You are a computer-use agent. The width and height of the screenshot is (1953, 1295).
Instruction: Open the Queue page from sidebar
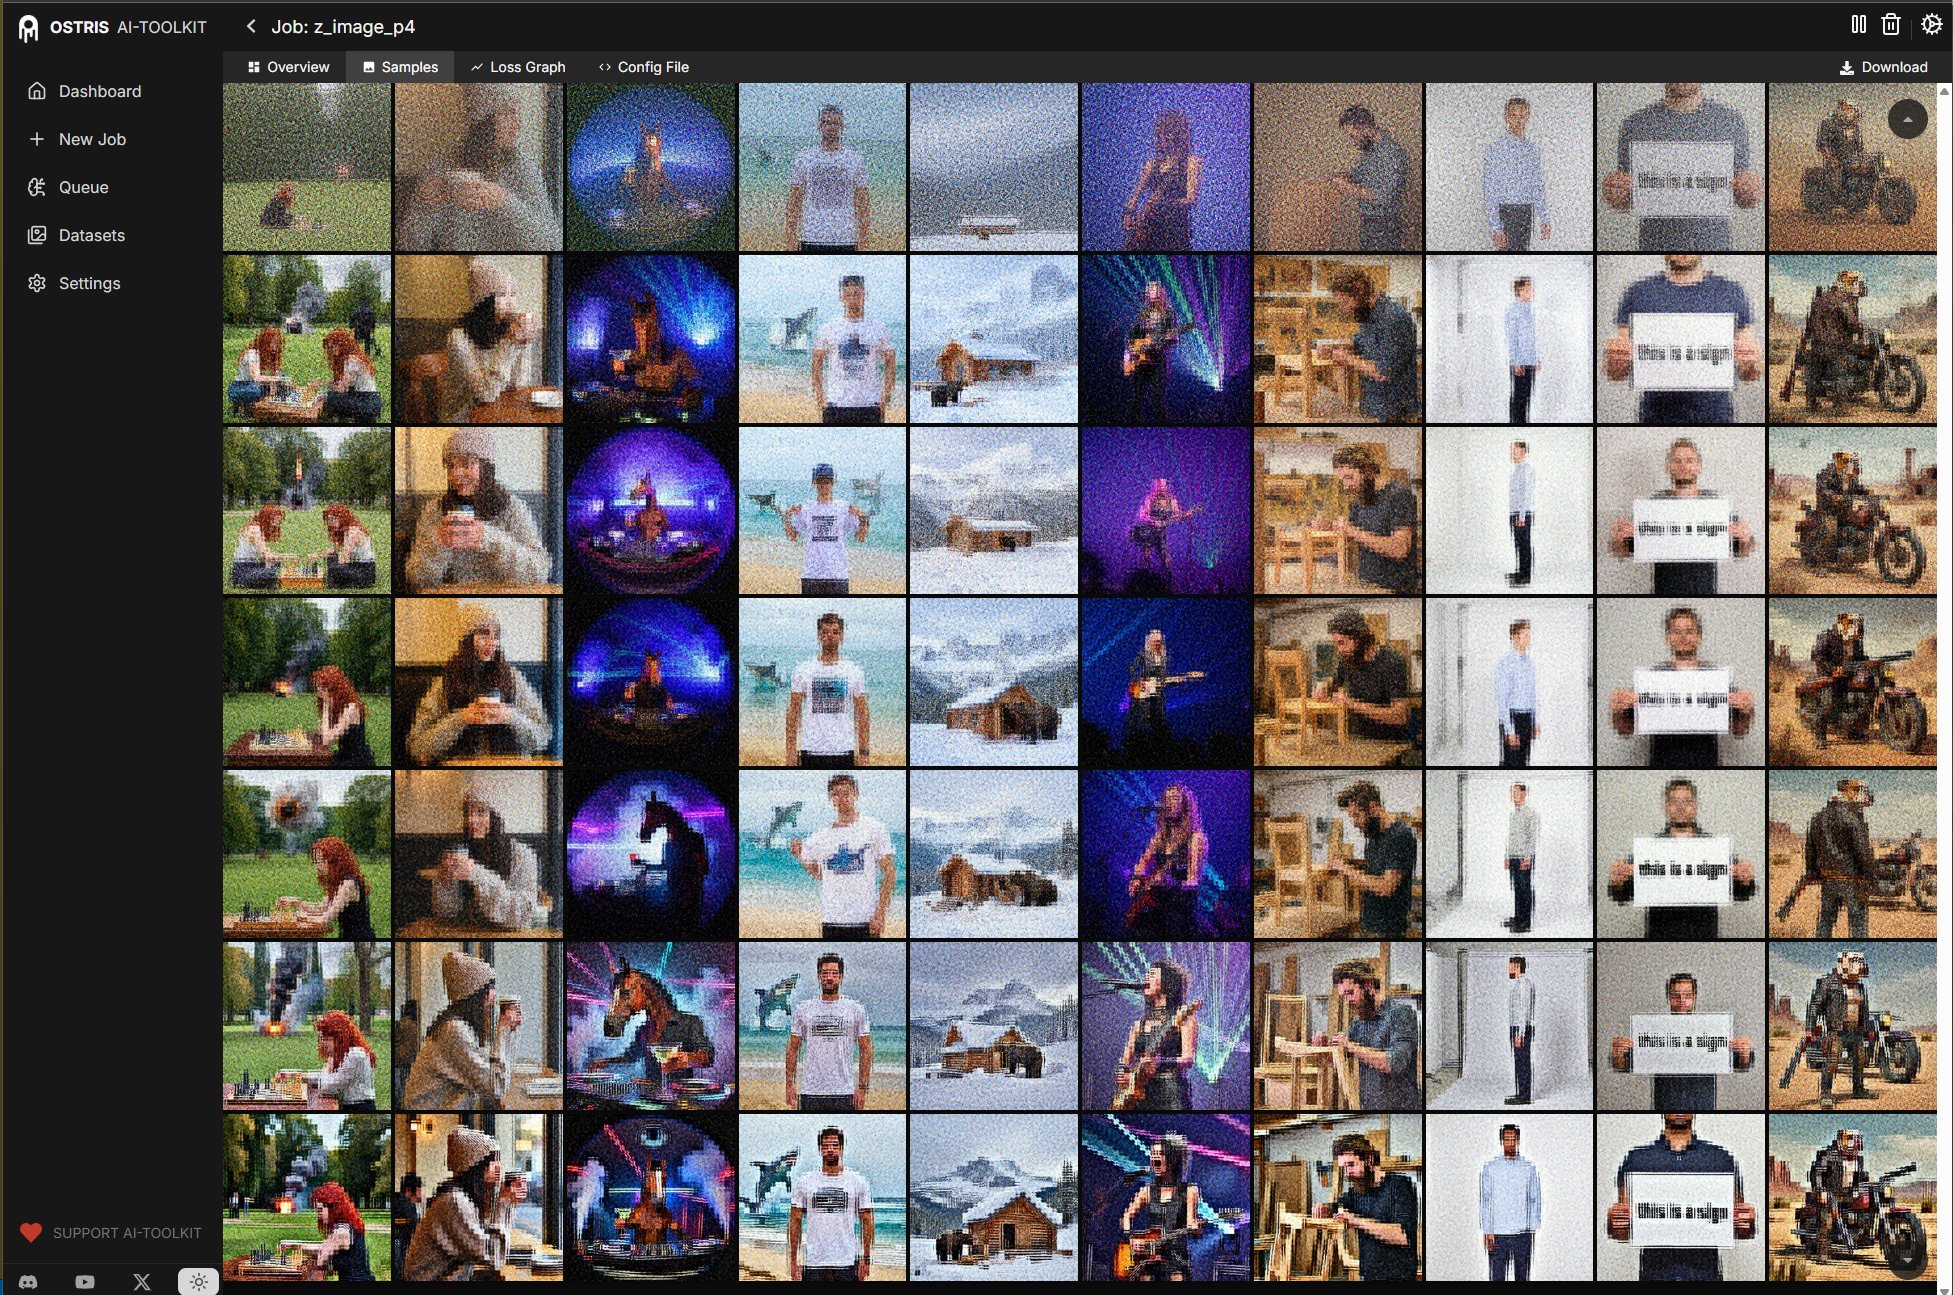click(x=83, y=187)
